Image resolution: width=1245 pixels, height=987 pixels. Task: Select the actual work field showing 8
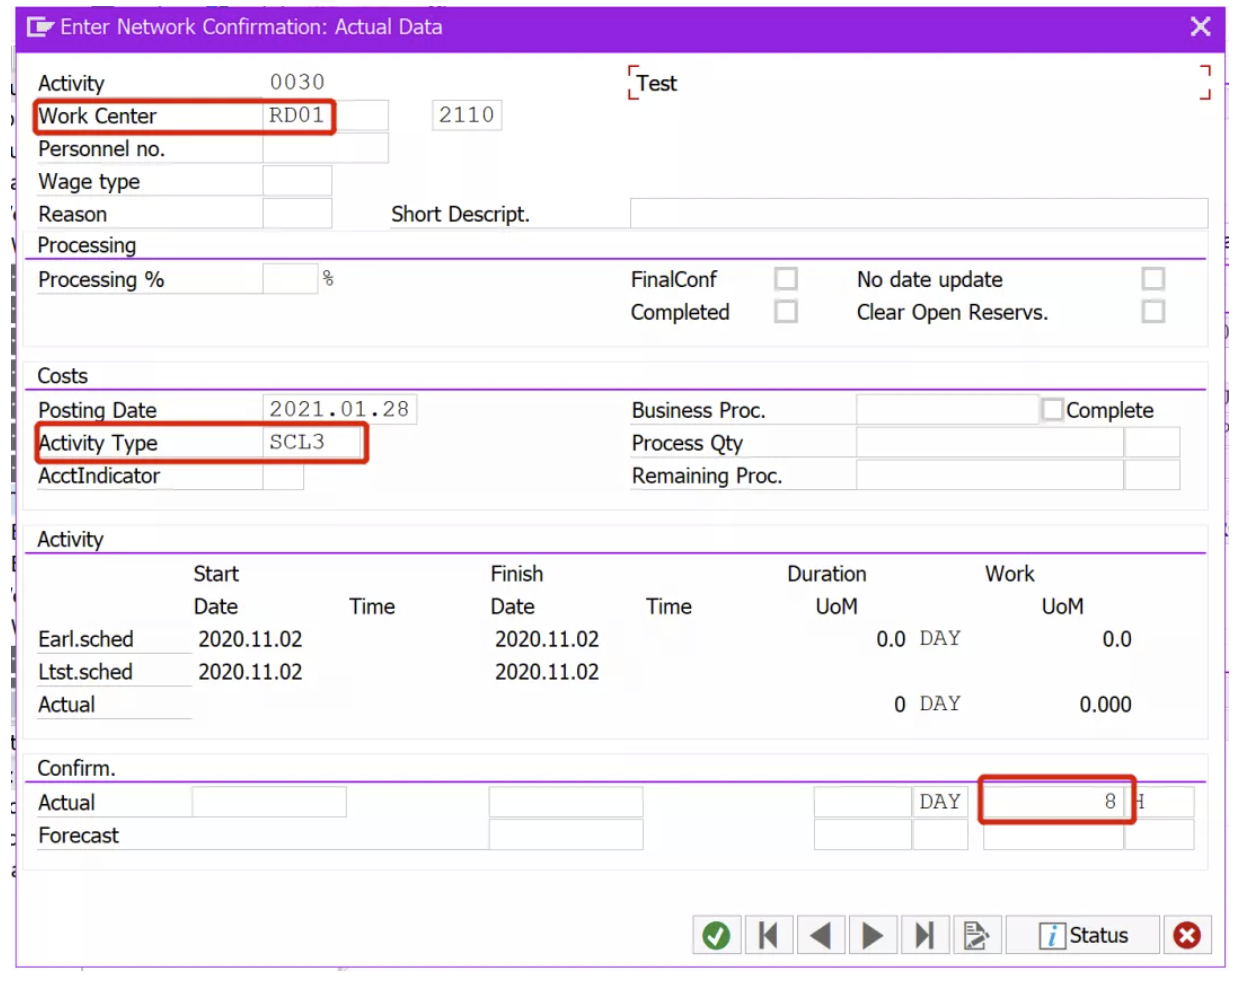coord(1055,801)
